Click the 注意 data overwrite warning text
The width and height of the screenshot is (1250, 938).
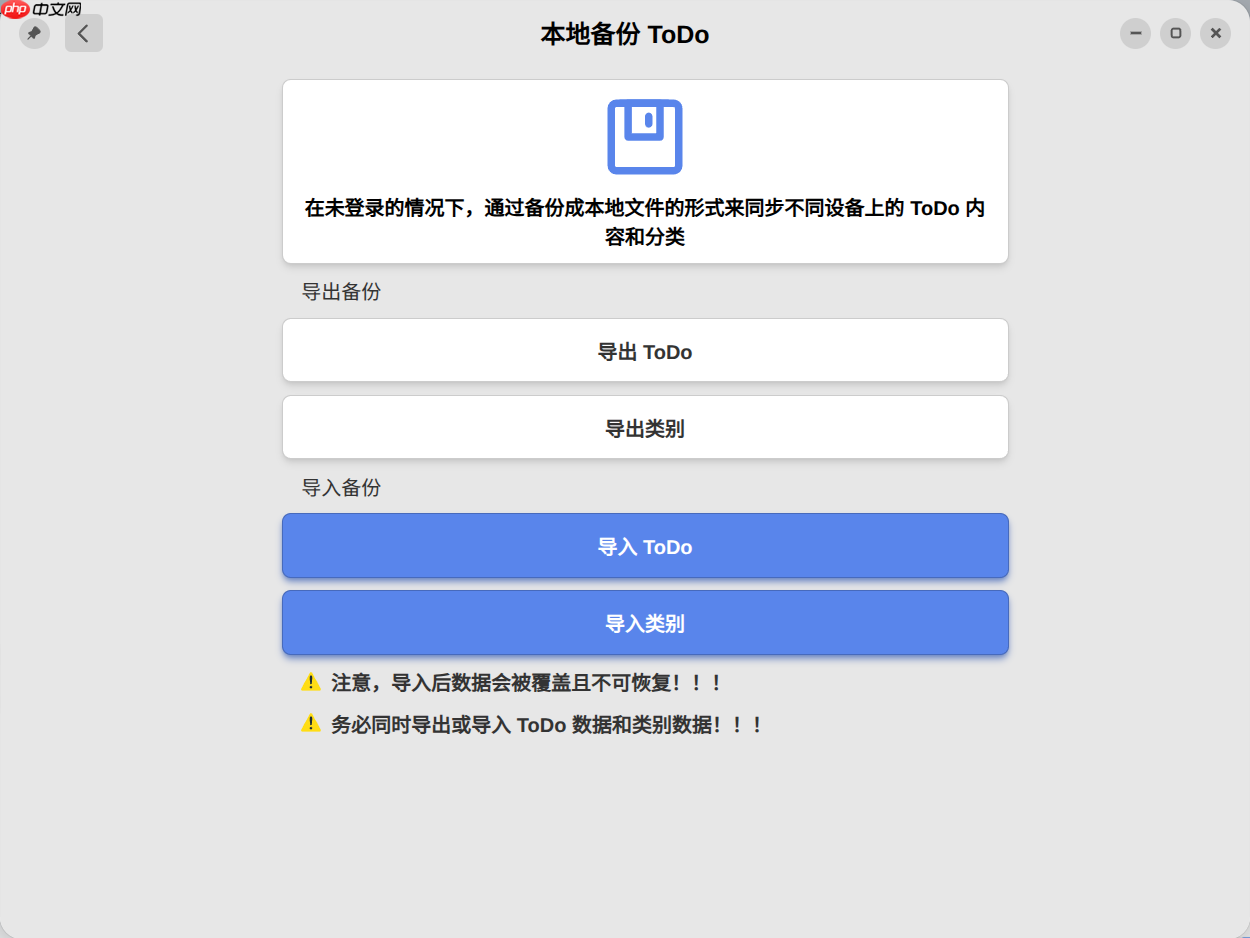click(x=525, y=682)
